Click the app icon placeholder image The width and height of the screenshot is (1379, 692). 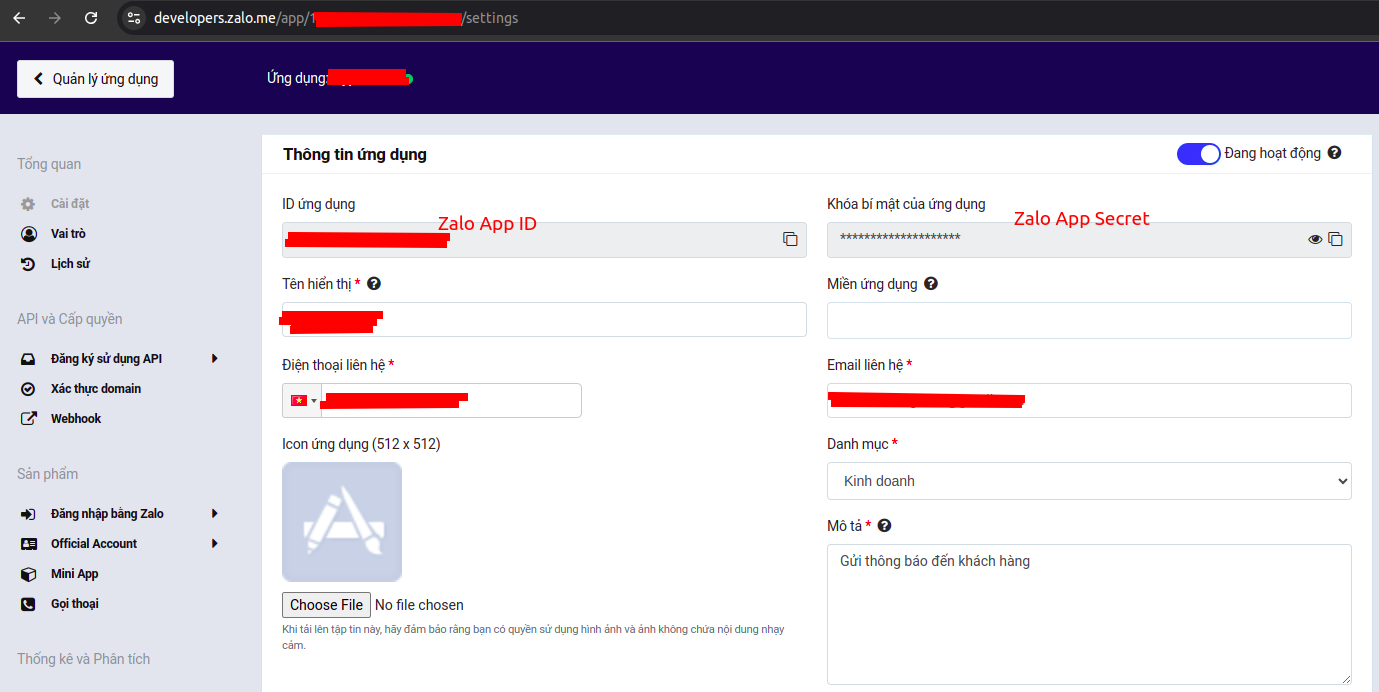point(342,521)
